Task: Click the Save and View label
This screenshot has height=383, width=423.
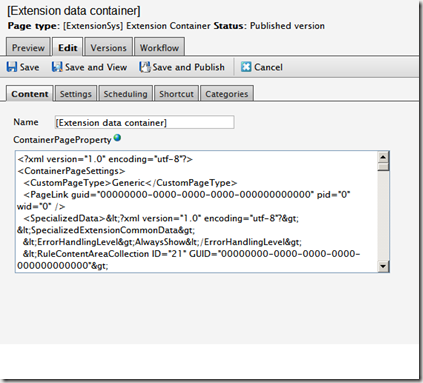Action: pyautogui.click(x=96, y=67)
